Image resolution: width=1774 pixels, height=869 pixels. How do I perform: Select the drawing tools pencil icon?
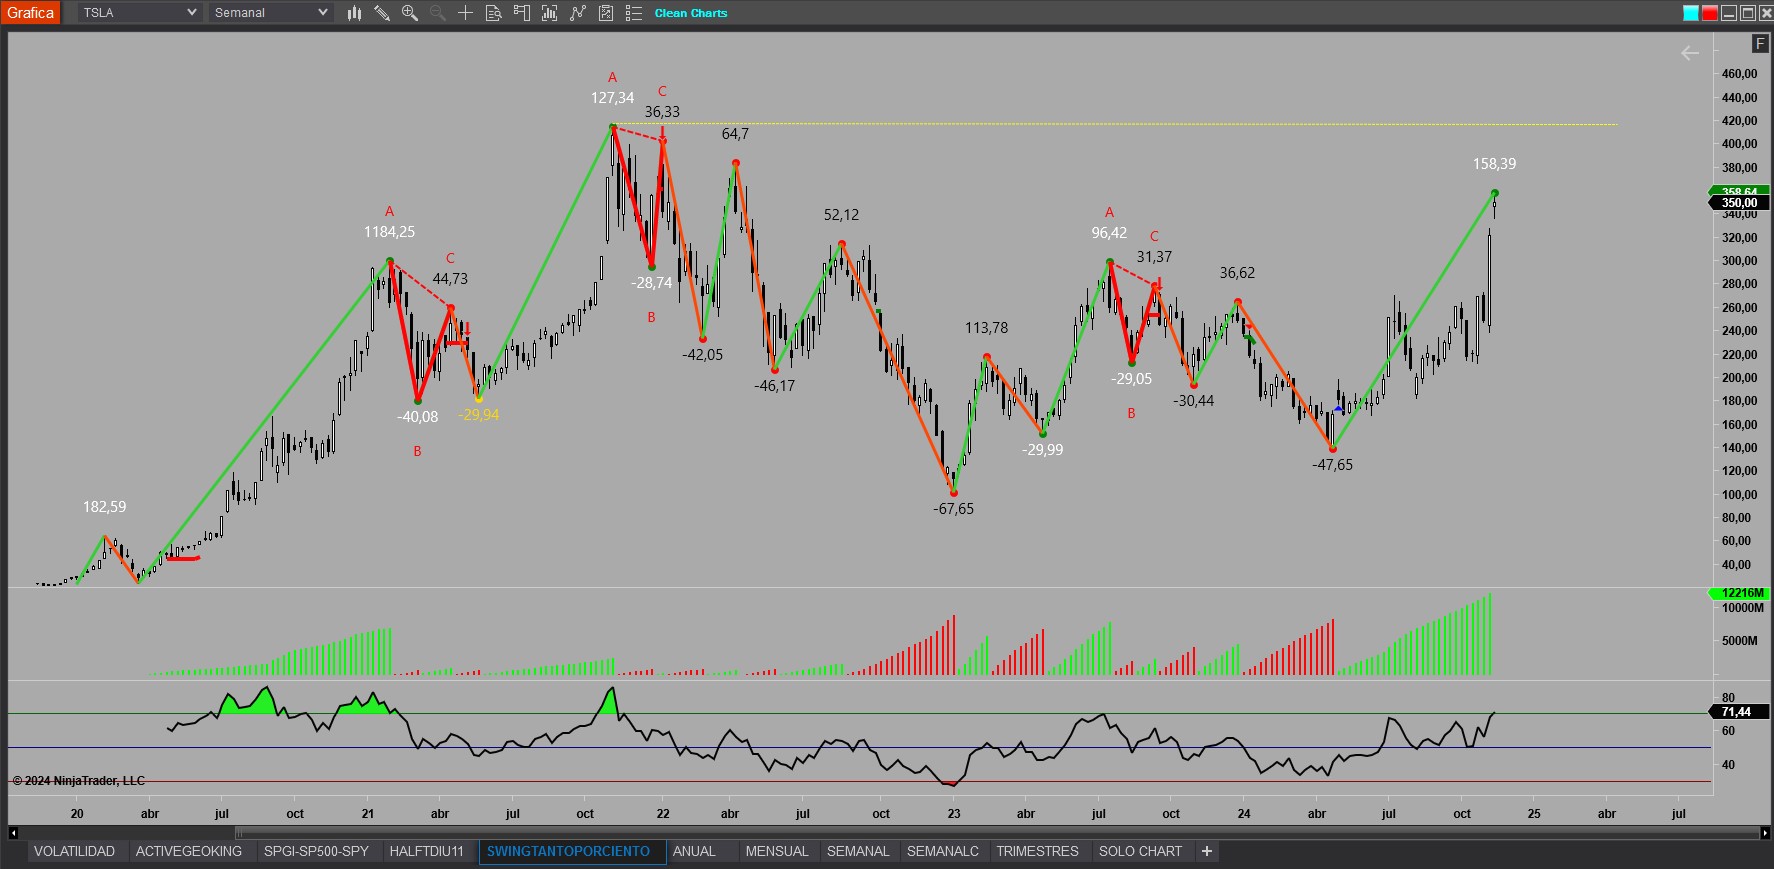point(382,13)
